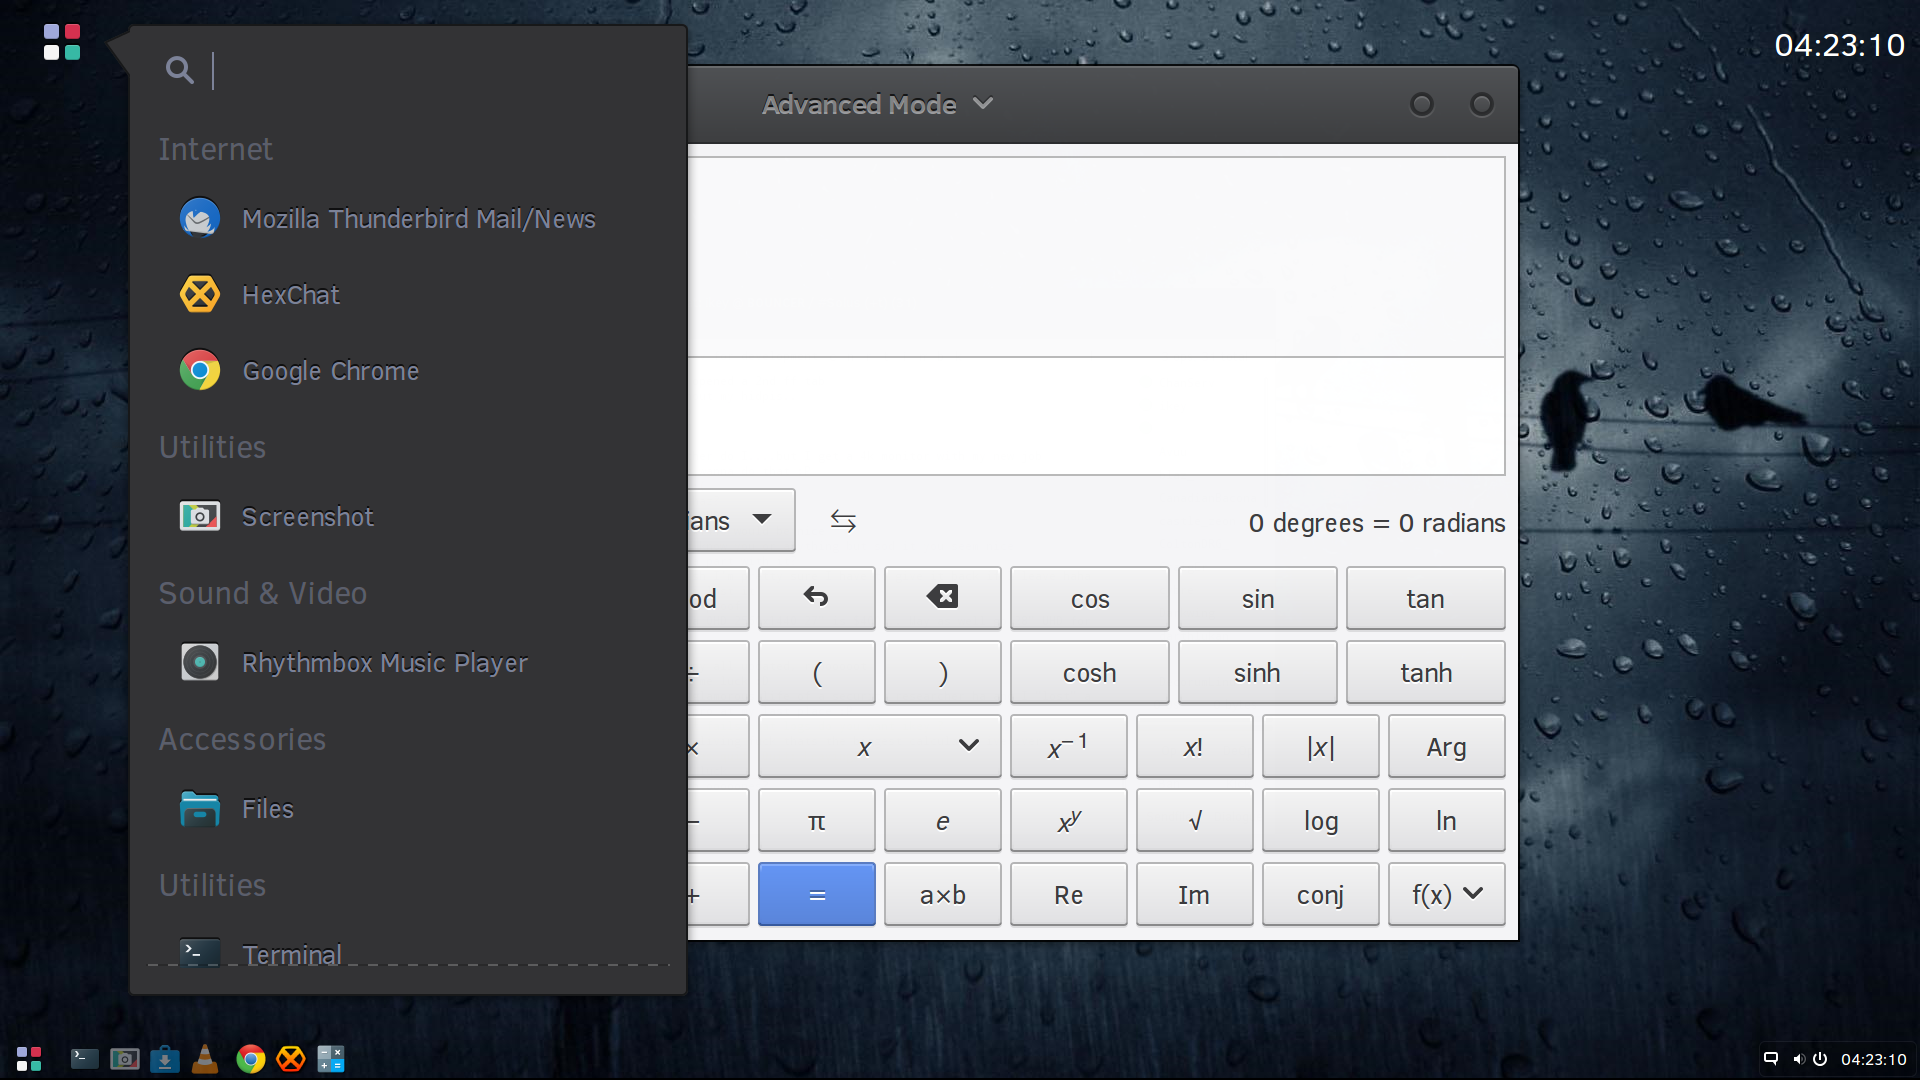Open the Advanced Mode dropdown in calculator
1920x1080 pixels.
click(x=877, y=104)
